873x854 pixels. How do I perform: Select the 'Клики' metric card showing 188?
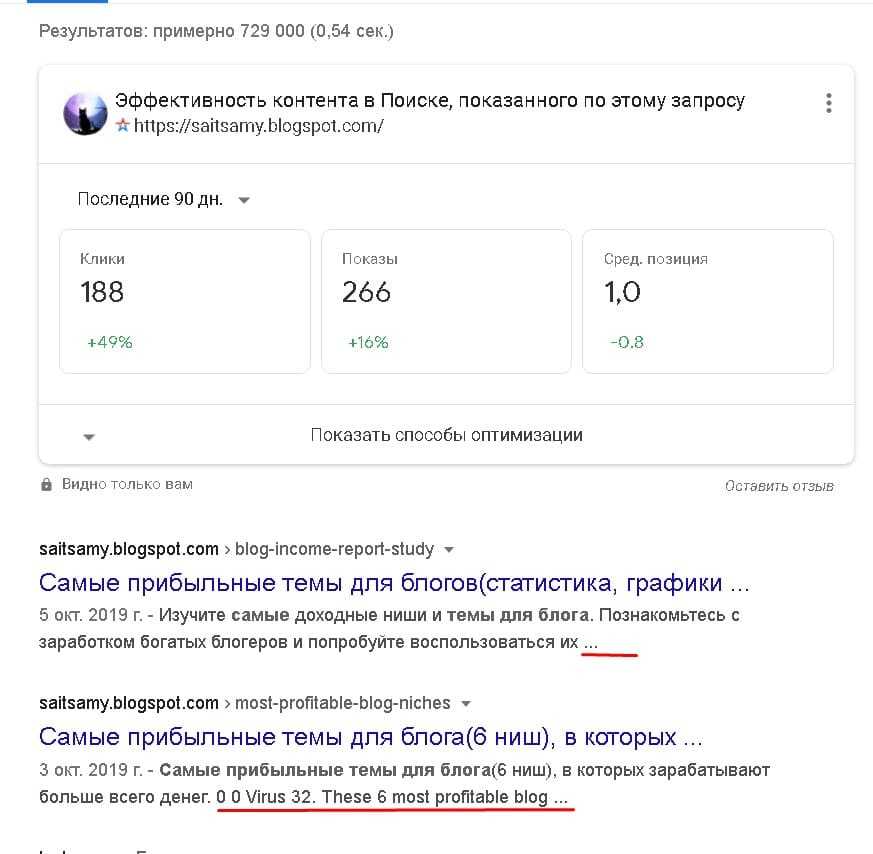tap(185, 301)
